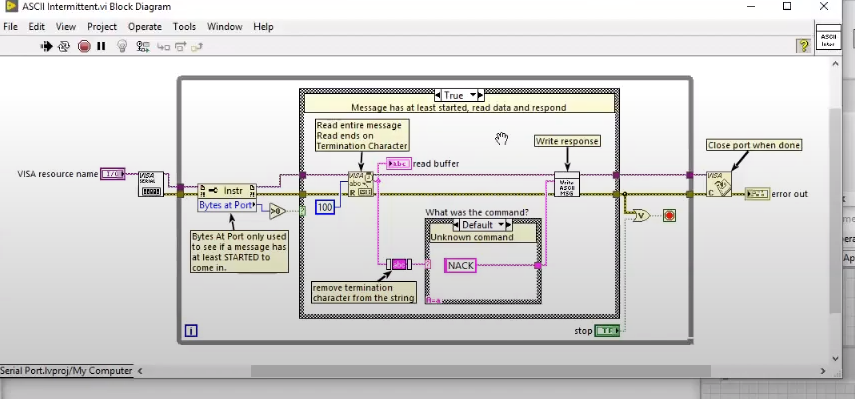
Task: Open the Project menu
Action: click(x=102, y=26)
